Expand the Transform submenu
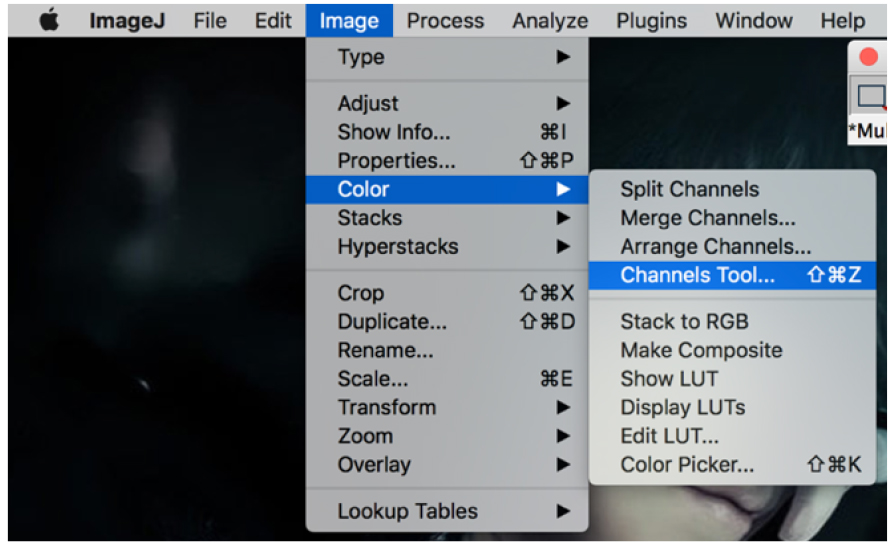Image resolution: width=892 pixels, height=544 pixels. click(447, 407)
